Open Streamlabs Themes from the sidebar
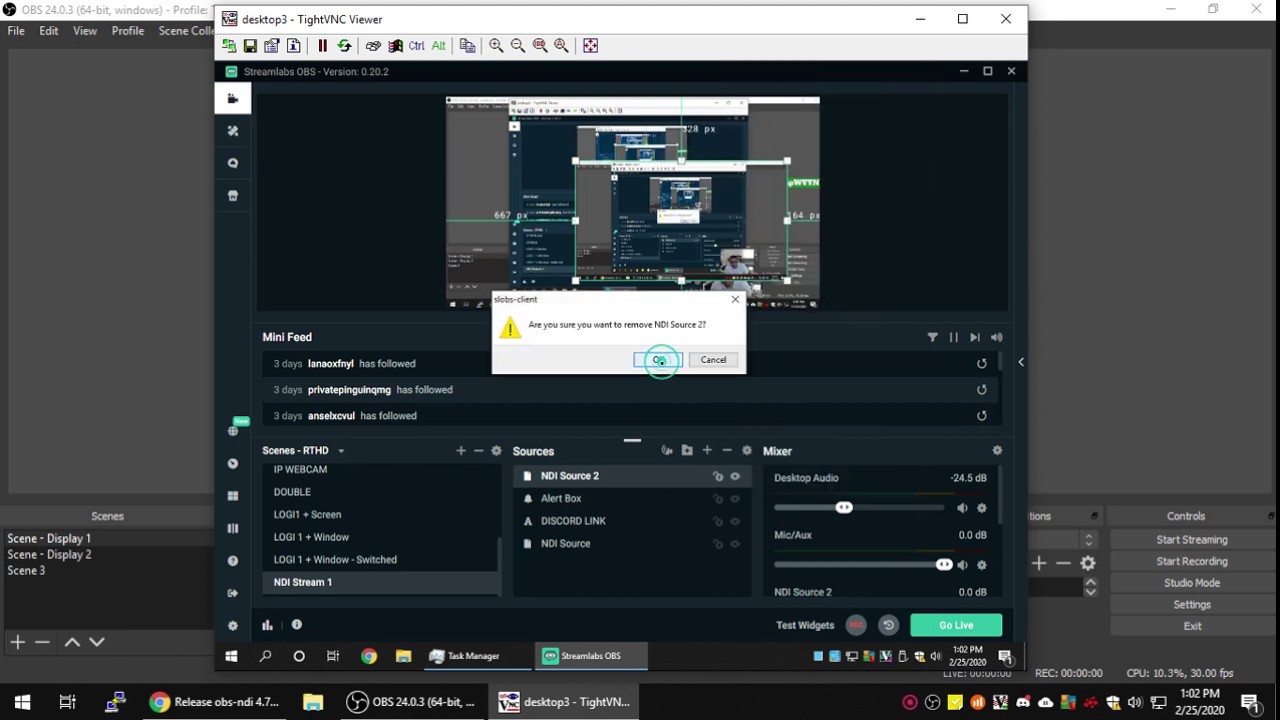Image resolution: width=1280 pixels, height=720 pixels. click(233, 131)
